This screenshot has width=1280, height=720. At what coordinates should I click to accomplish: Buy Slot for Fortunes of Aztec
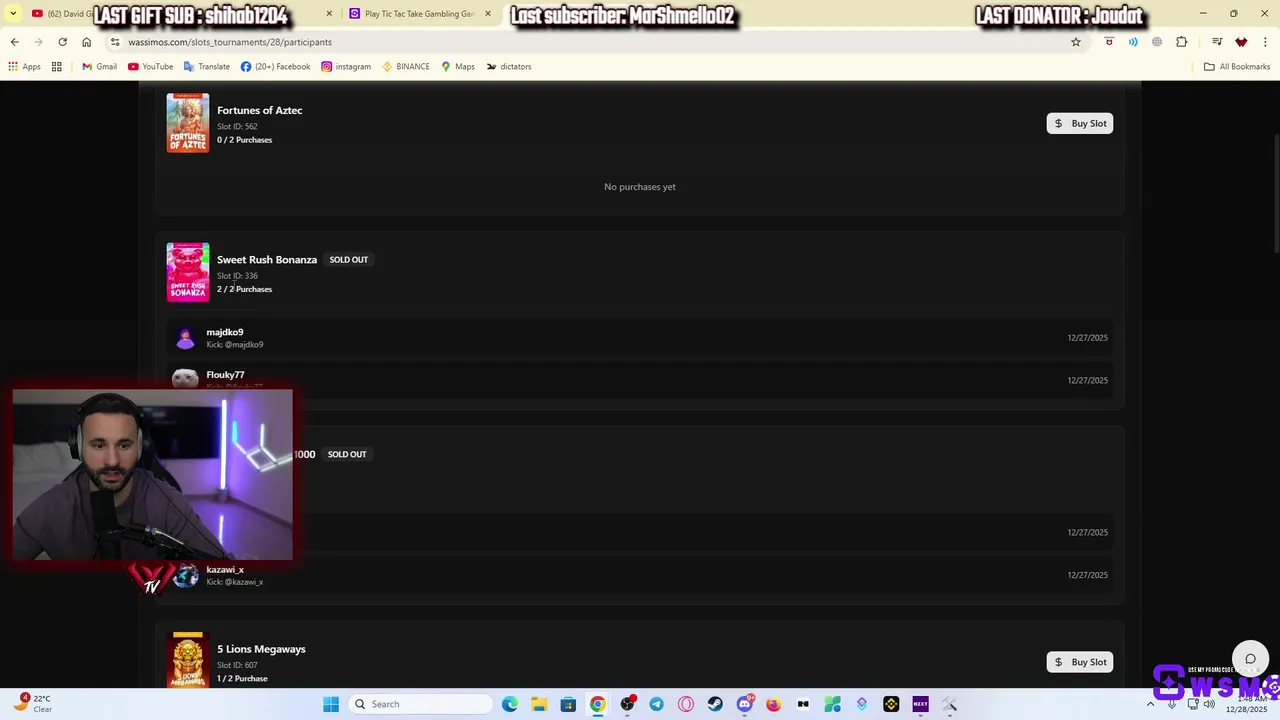1080,123
